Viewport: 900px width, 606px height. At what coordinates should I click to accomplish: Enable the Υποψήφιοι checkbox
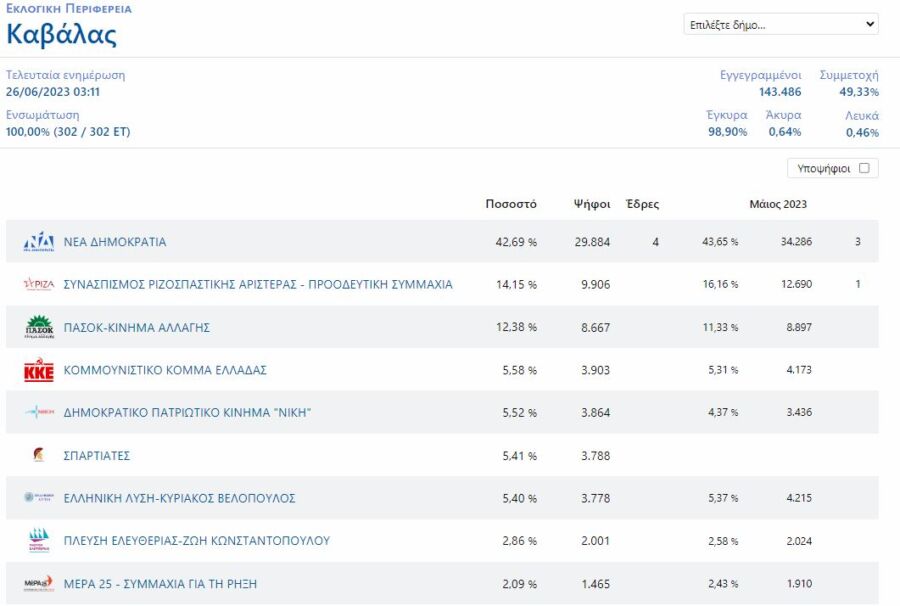864,168
